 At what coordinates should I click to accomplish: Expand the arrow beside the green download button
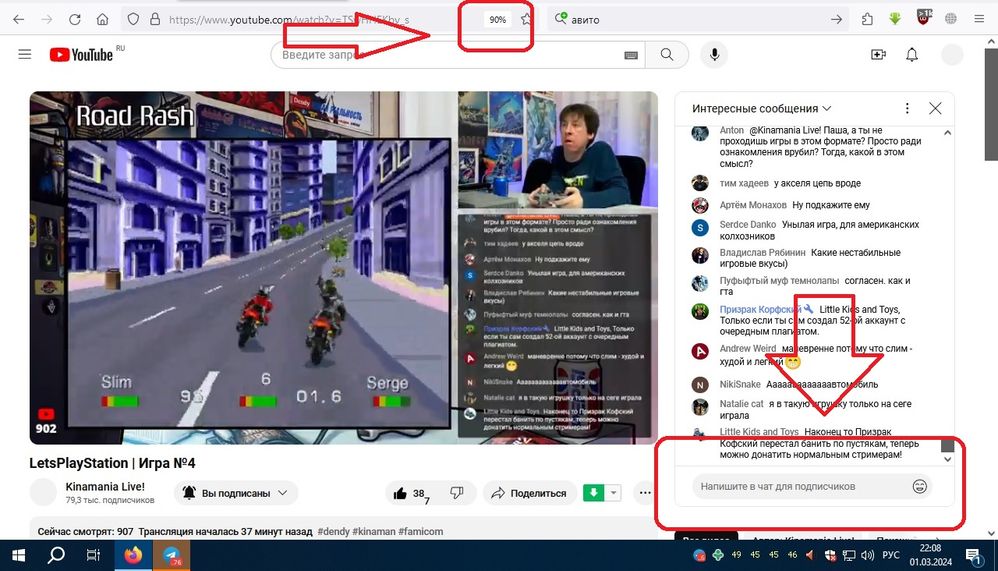point(614,493)
